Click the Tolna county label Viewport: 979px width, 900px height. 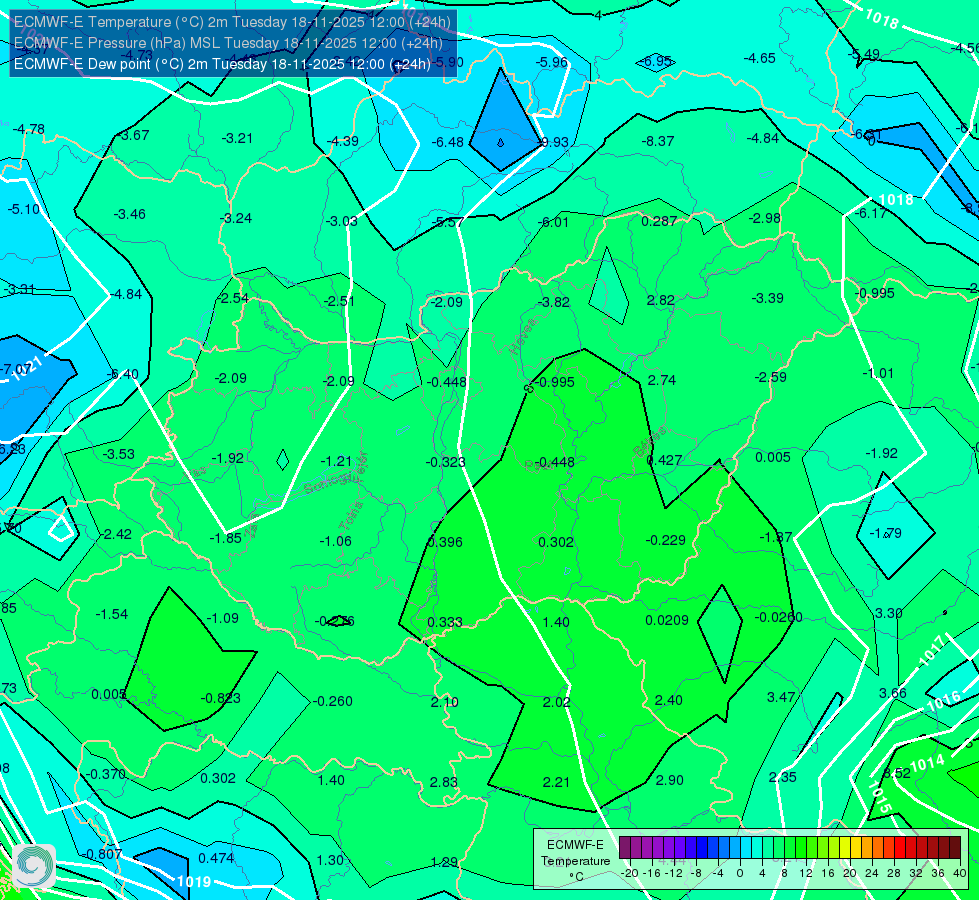[350, 516]
